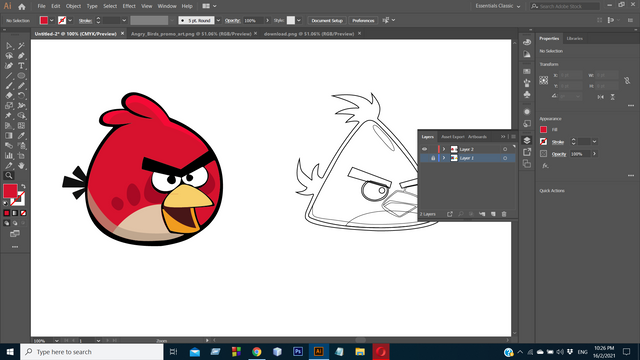The width and height of the screenshot is (640, 360).
Task: Create new layer in Layers panel
Action: point(493,214)
